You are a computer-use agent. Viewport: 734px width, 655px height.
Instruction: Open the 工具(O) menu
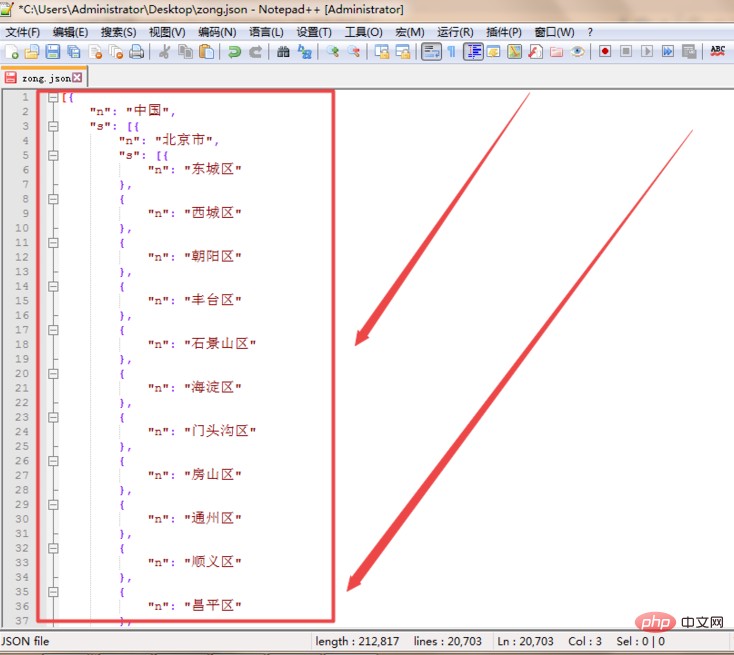coord(363,32)
